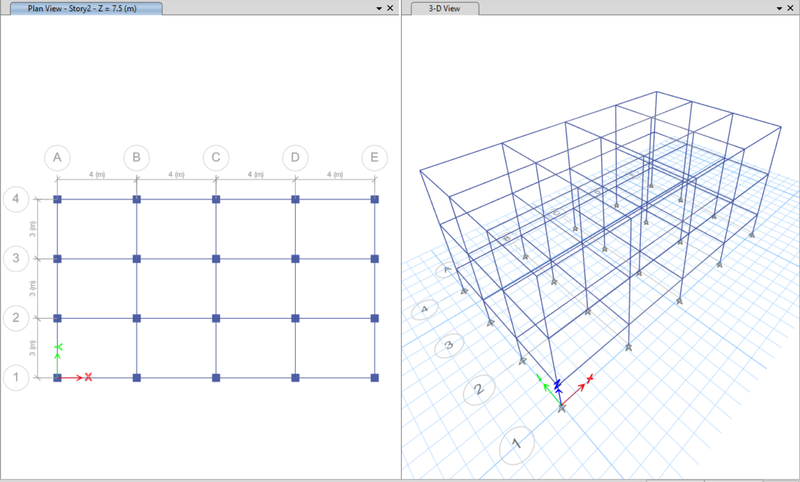Click grid bubble B in plan view
This screenshot has height=482, width=800.
coord(136,158)
